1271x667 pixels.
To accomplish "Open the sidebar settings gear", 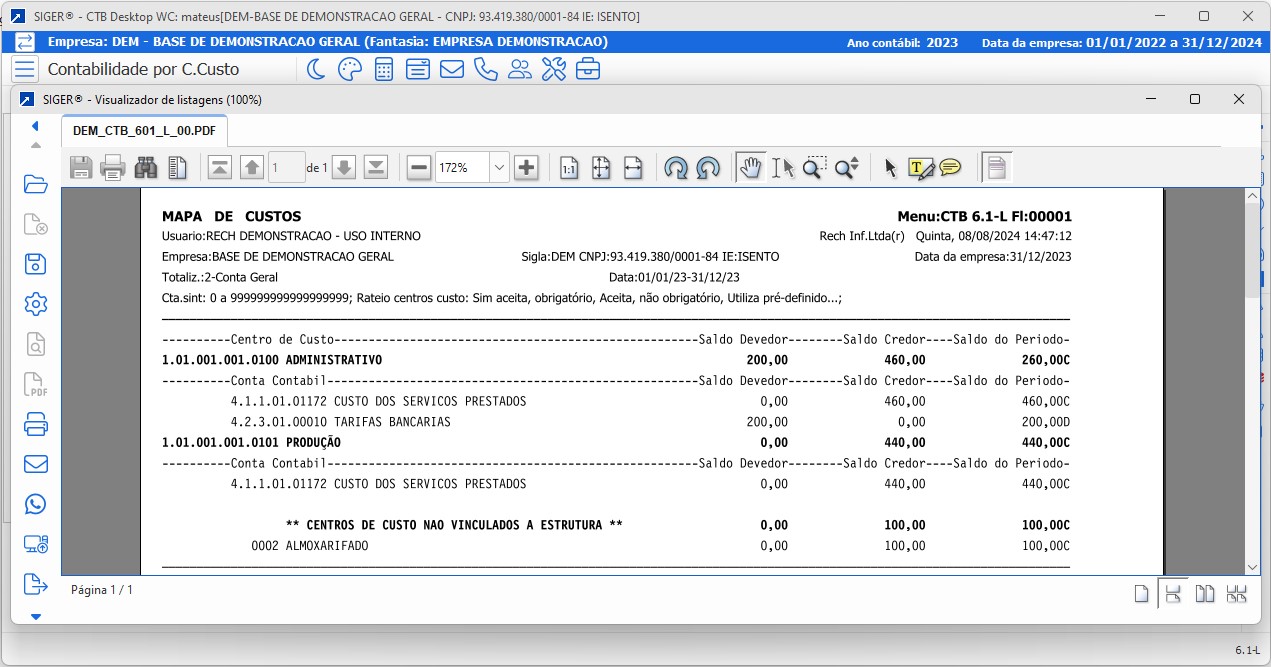I will coord(35,304).
